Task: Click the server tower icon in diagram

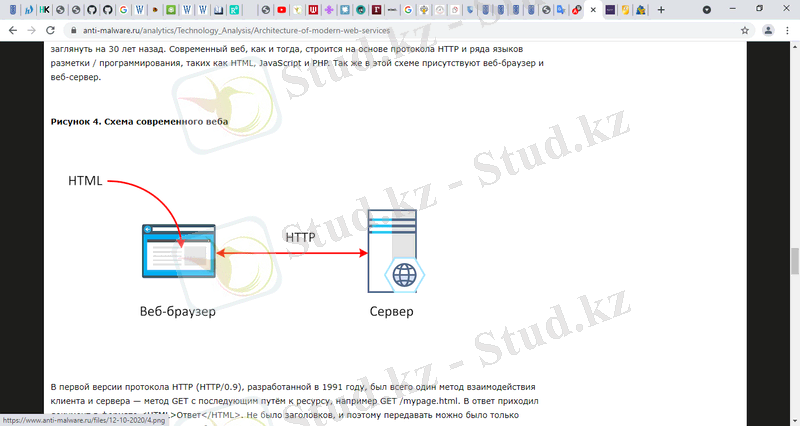Action: pyautogui.click(x=396, y=251)
